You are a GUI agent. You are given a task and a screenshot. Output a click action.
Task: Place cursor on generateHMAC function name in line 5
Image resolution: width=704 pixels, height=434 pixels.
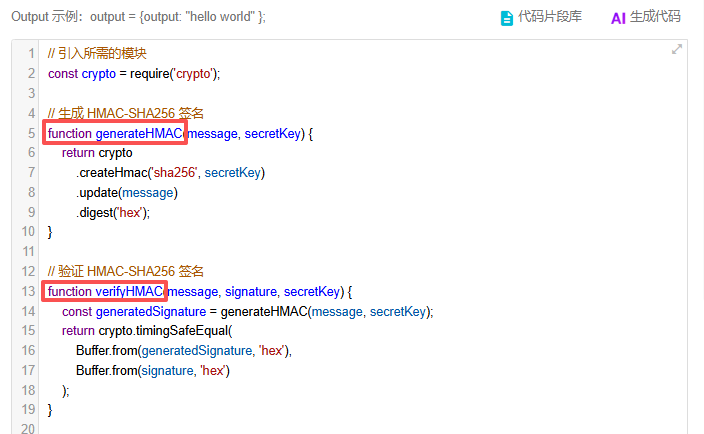(138, 133)
